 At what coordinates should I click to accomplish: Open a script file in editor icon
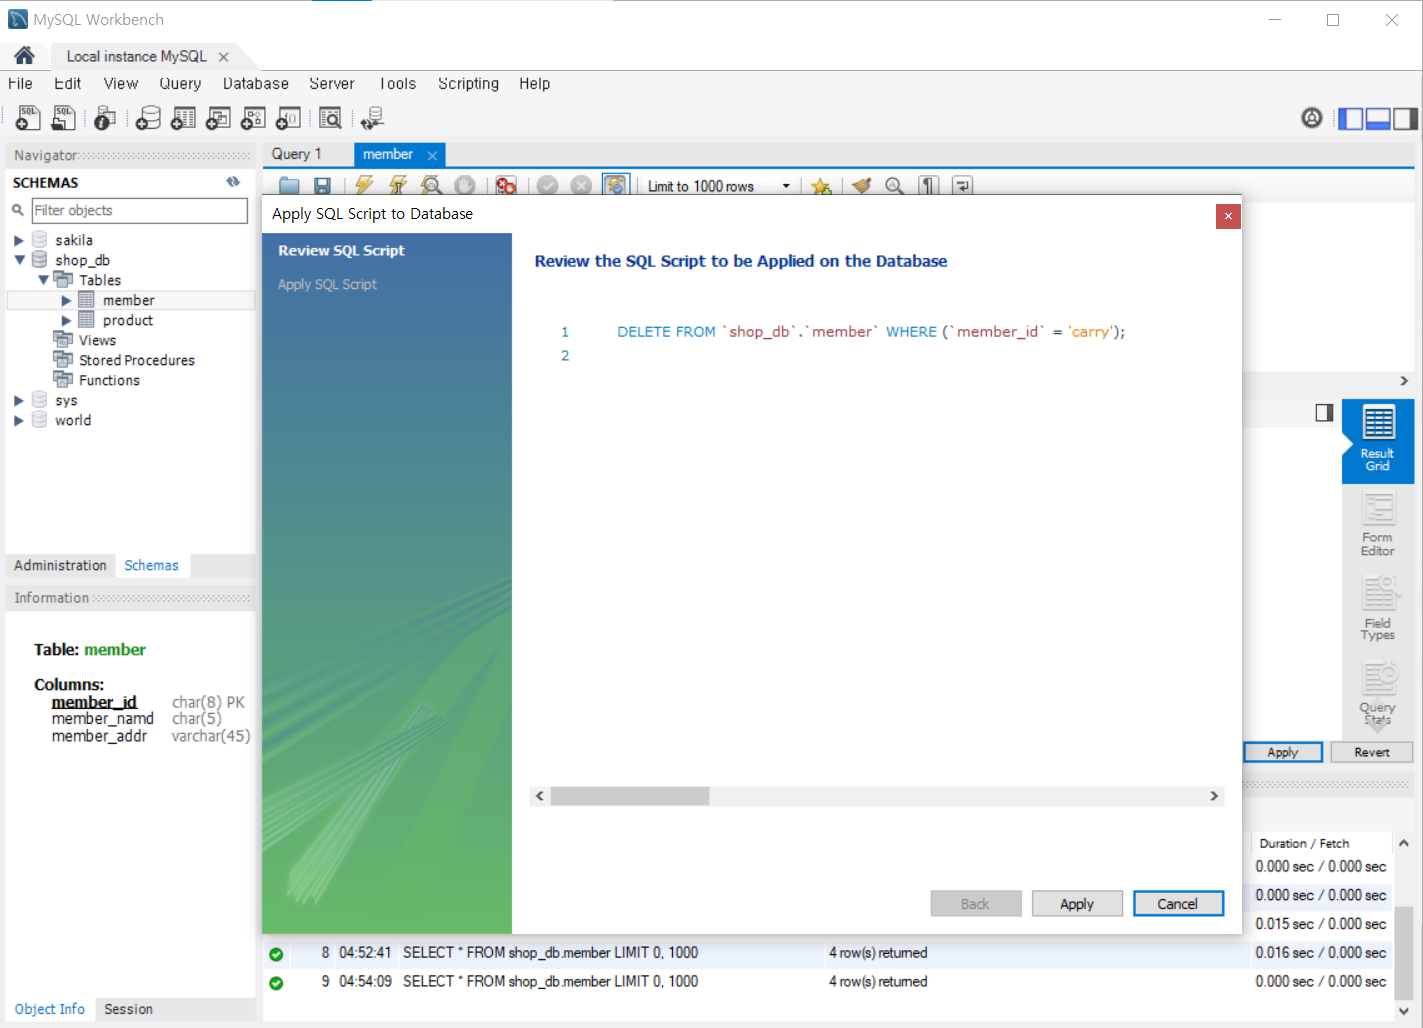289,186
